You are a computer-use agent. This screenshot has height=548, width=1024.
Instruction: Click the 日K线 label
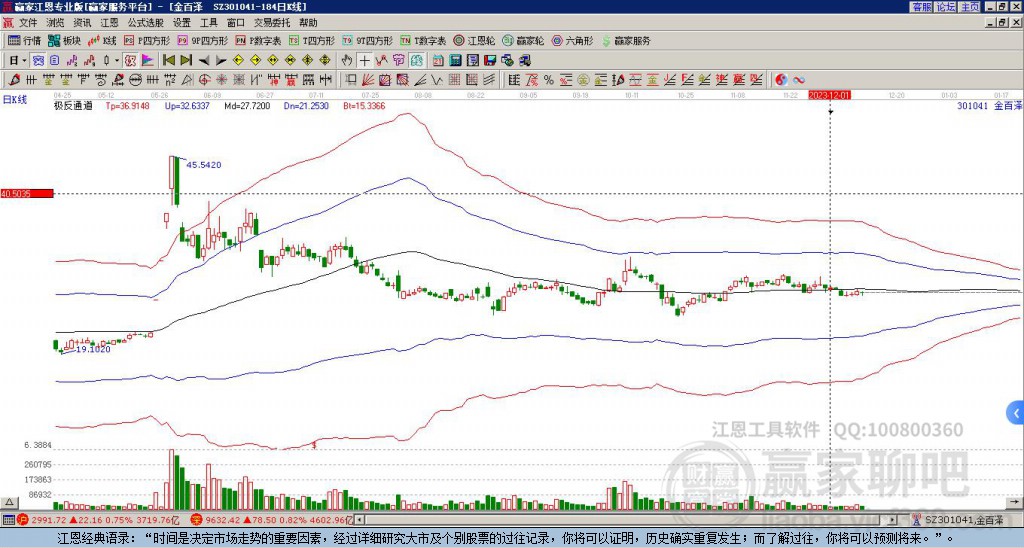(15, 100)
